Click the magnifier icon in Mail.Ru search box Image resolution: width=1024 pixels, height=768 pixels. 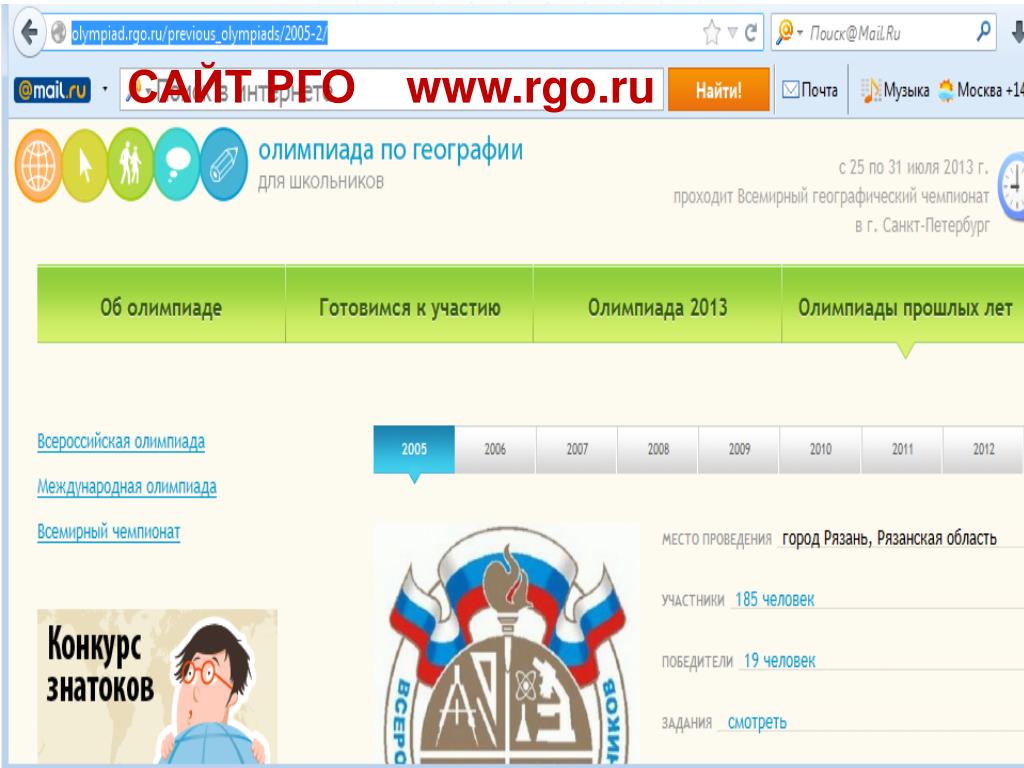pyautogui.click(x=983, y=30)
